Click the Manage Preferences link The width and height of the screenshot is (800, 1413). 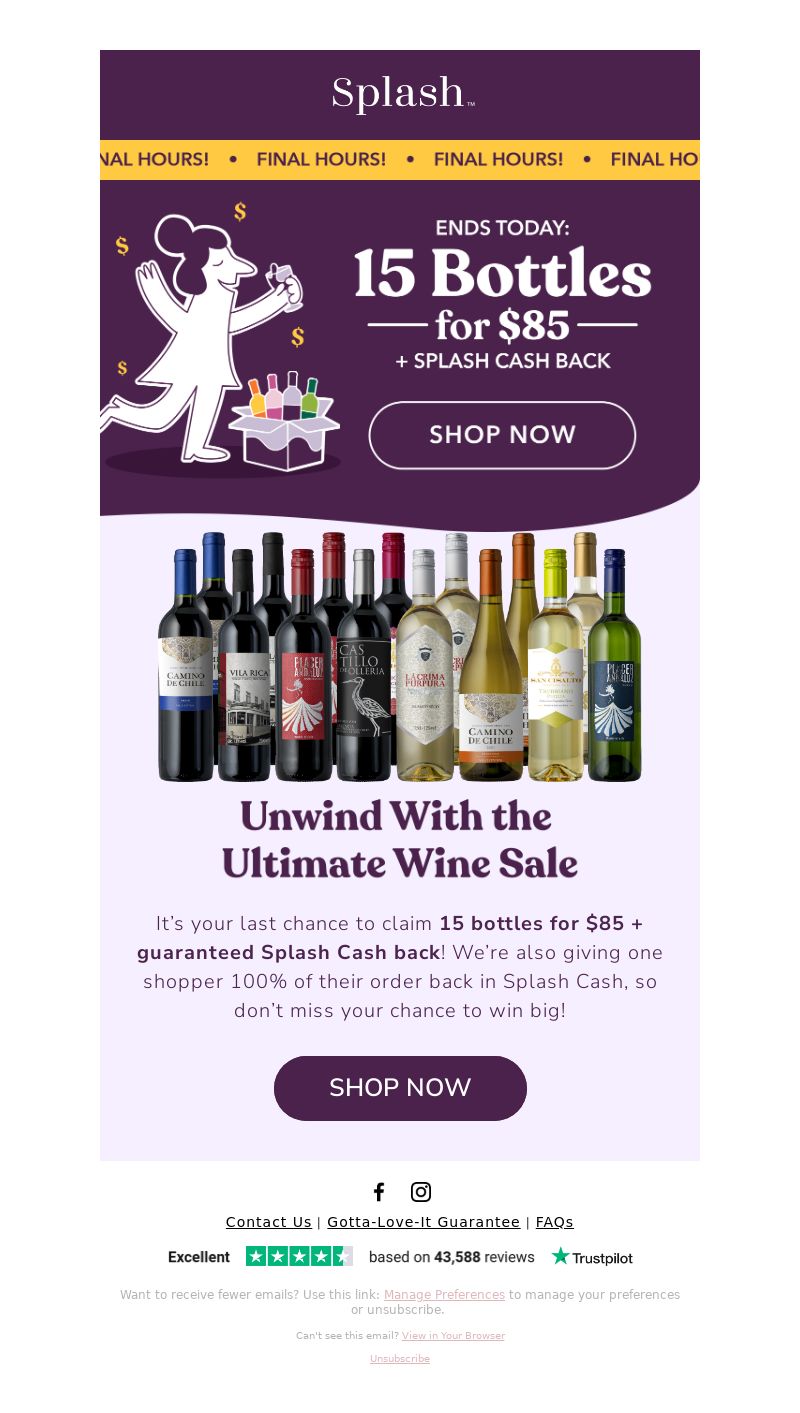coord(444,1295)
